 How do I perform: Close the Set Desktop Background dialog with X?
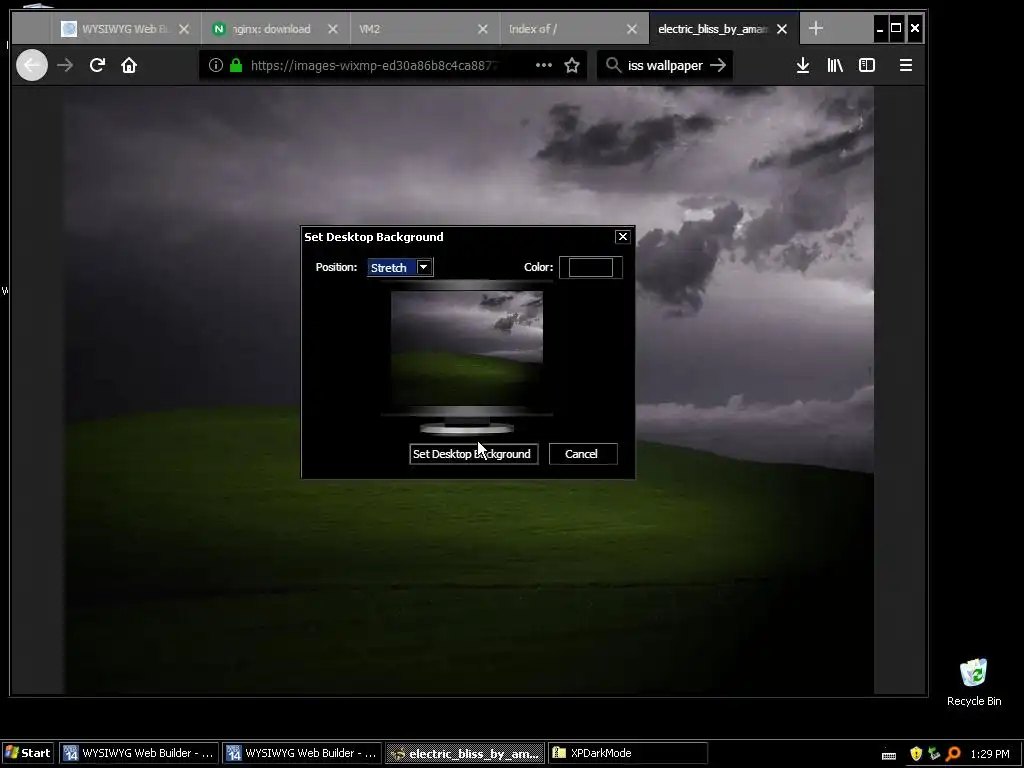[x=623, y=236]
